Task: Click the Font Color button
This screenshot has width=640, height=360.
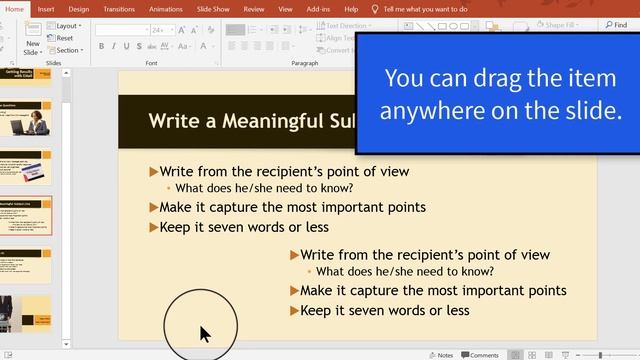Action: (x=203, y=46)
